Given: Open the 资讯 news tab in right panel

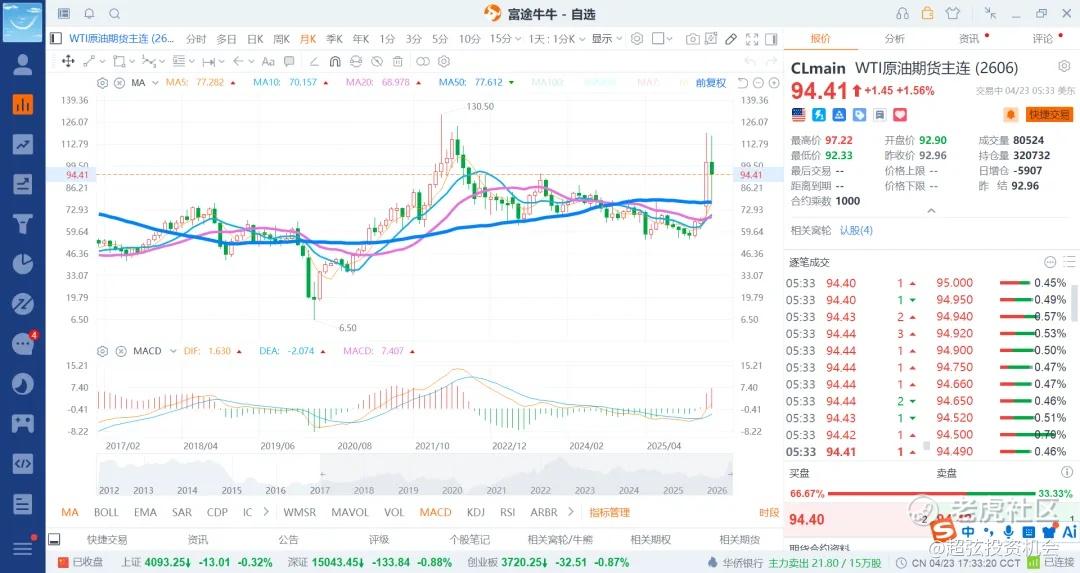Looking at the screenshot, I should (x=968, y=39).
